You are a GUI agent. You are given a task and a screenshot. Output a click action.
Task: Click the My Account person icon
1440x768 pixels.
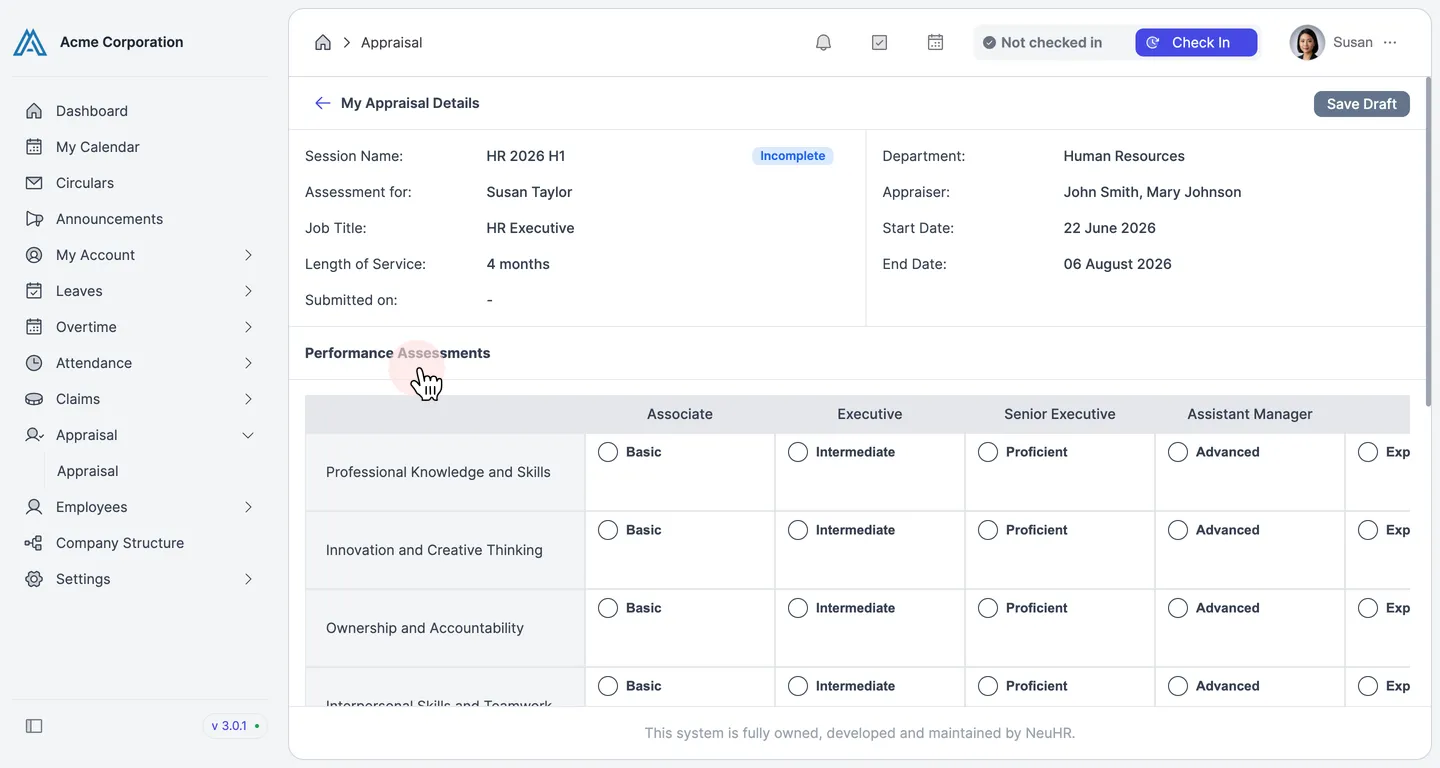click(34, 255)
